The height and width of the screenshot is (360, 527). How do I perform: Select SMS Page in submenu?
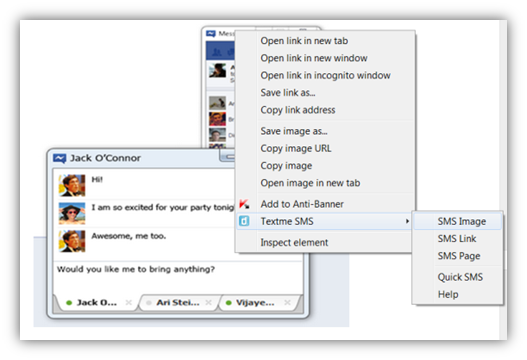click(x=458, y=256)
